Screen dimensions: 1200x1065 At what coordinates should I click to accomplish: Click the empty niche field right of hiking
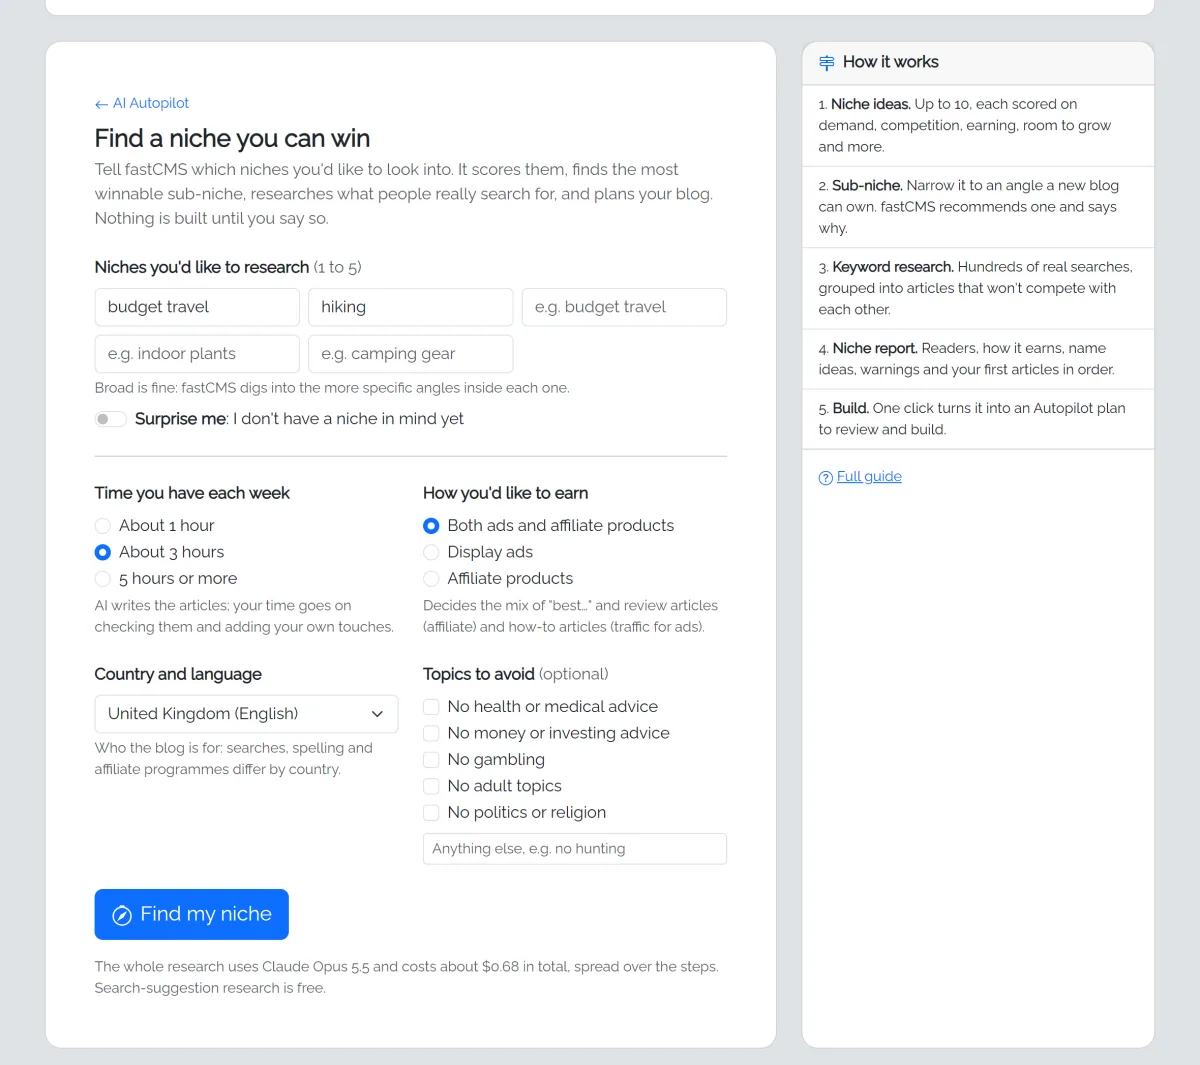coord(624,307)
